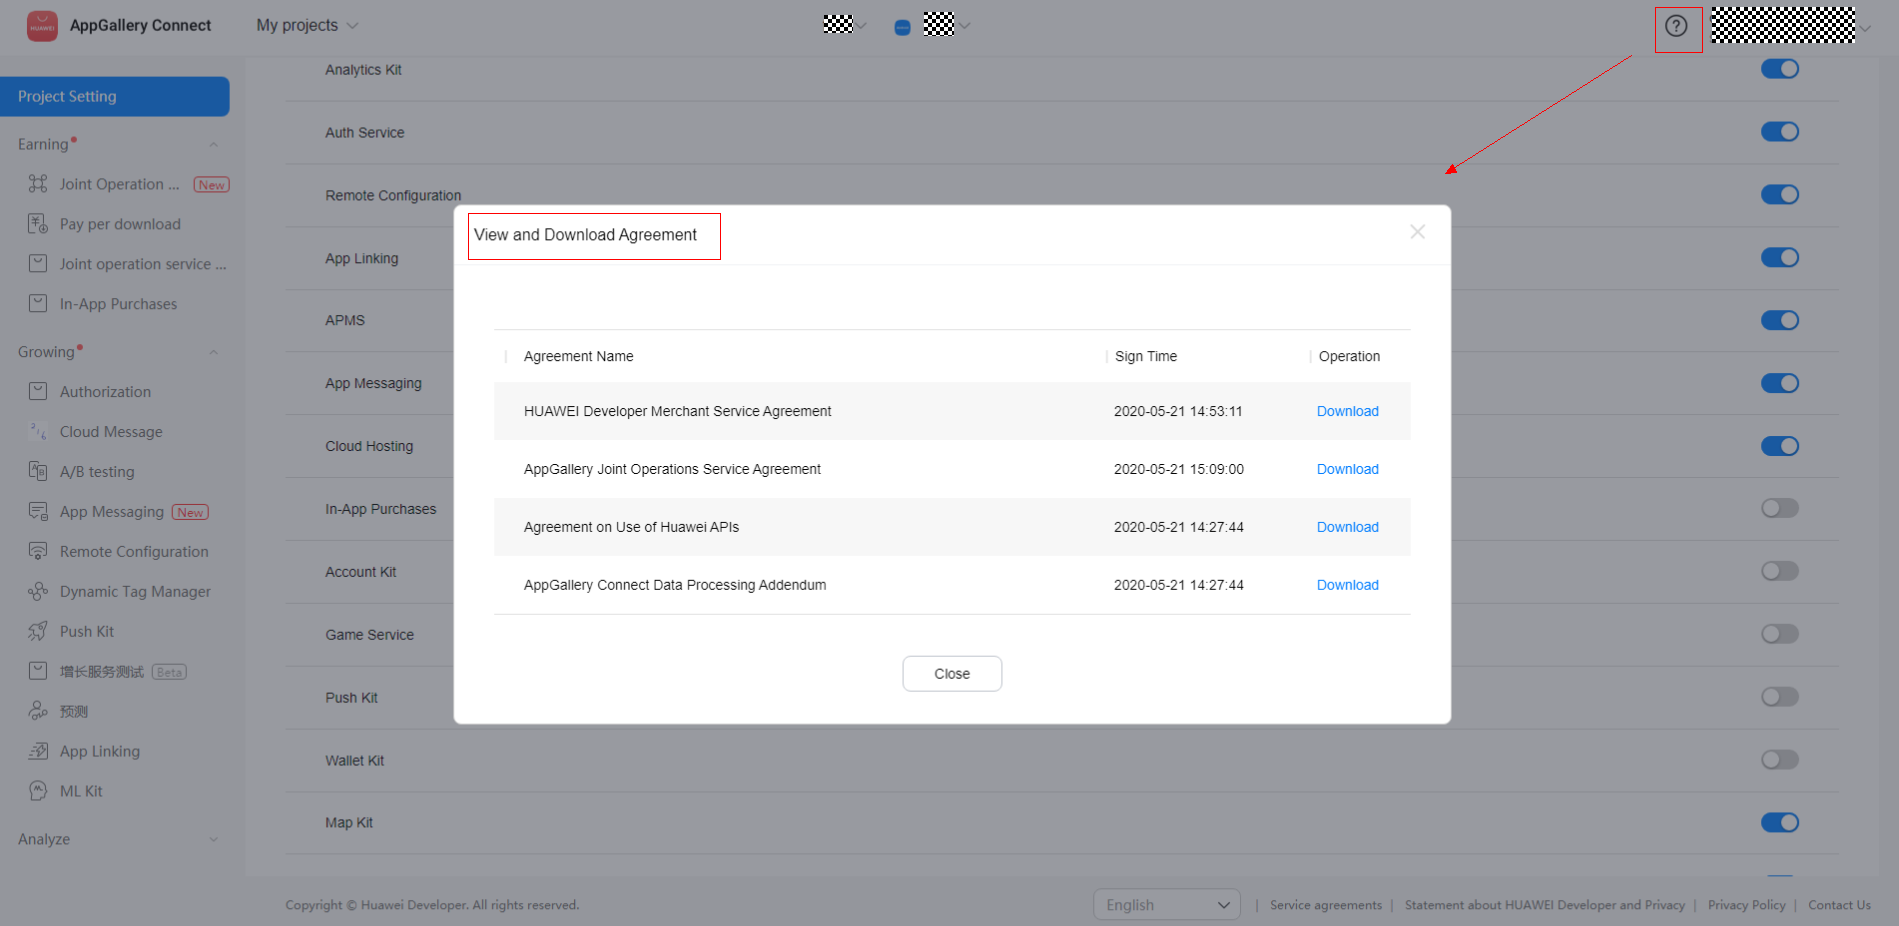The width and height of the screenshot is (1899, 926).
Task: Click the Close button in dialog
Action: [x=952, y=674]
